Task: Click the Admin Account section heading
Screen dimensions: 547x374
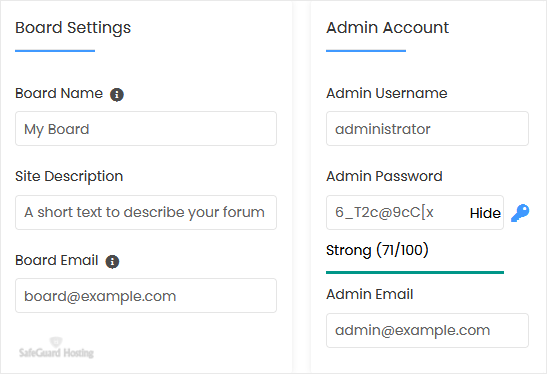Action: coord(388,28)
